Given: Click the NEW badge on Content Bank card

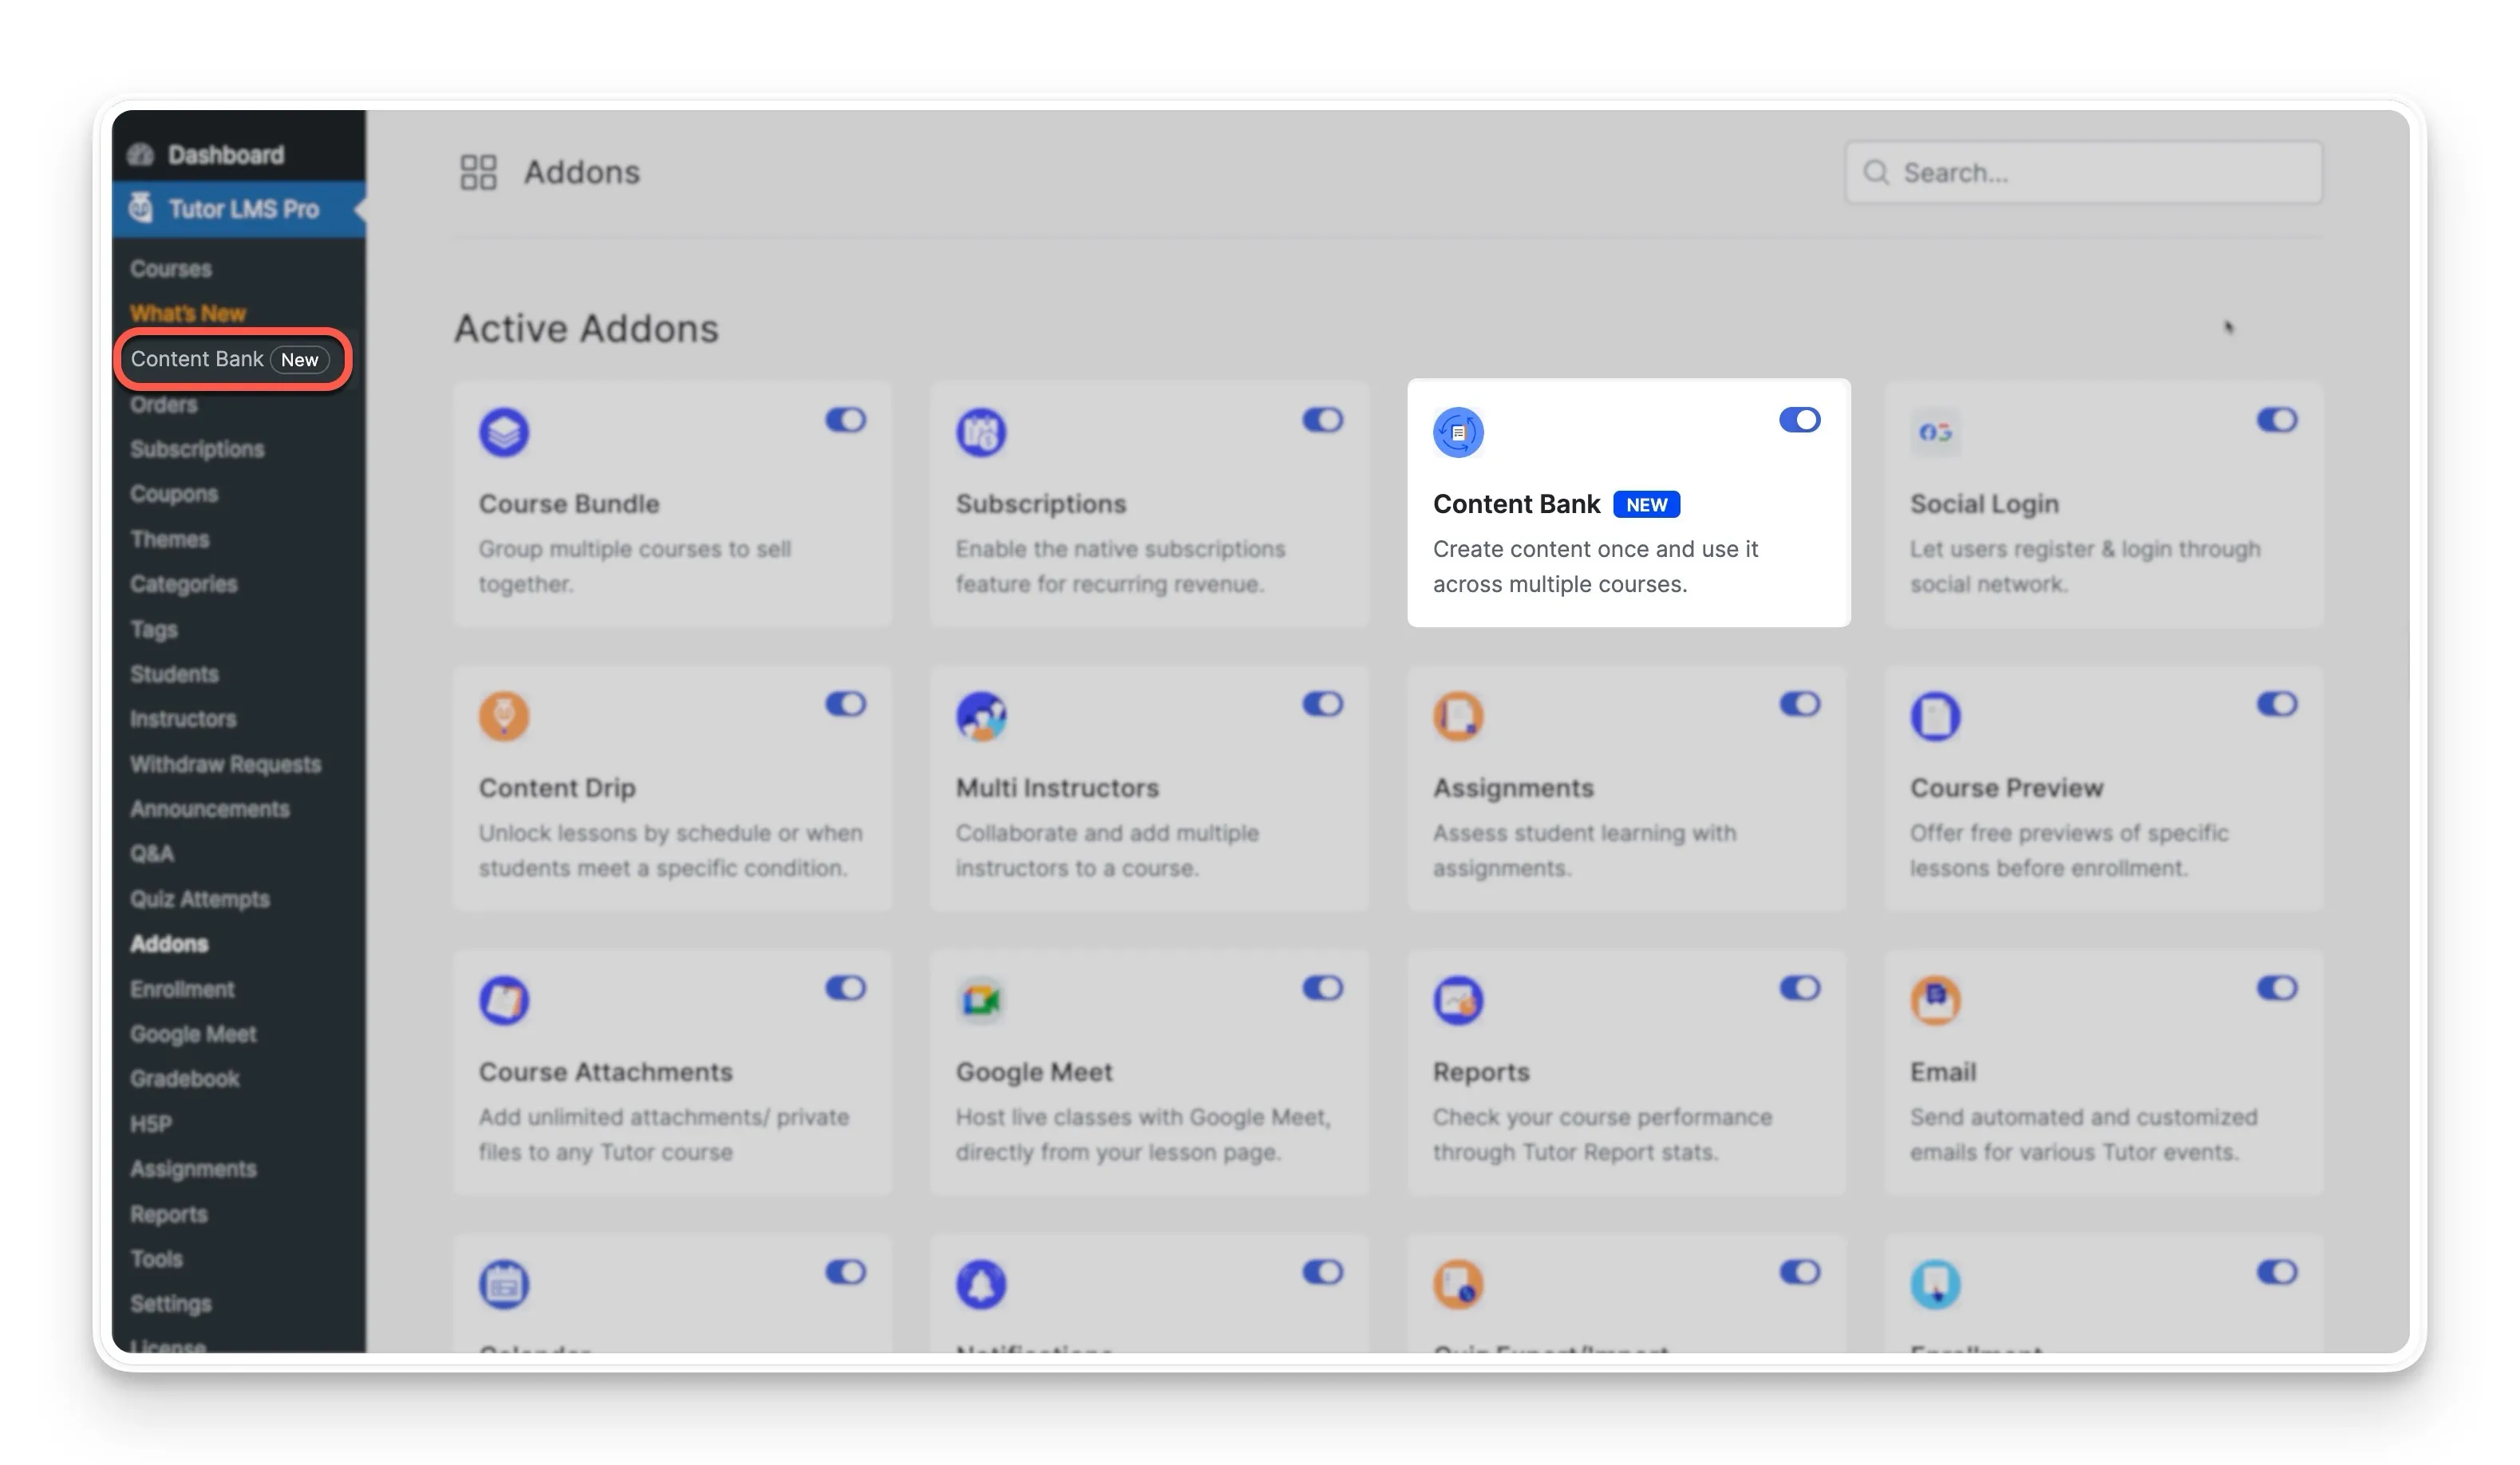Looking at the screenshot, I should pyautogui.click(x=1646, y=505).
